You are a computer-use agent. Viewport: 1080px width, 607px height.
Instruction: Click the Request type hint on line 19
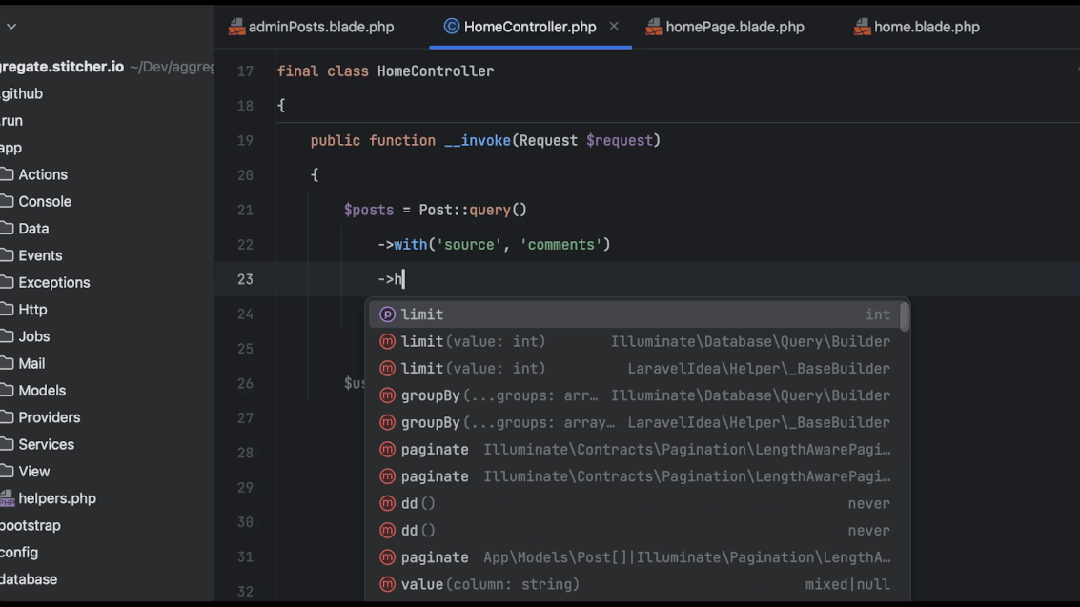(548, 141)
